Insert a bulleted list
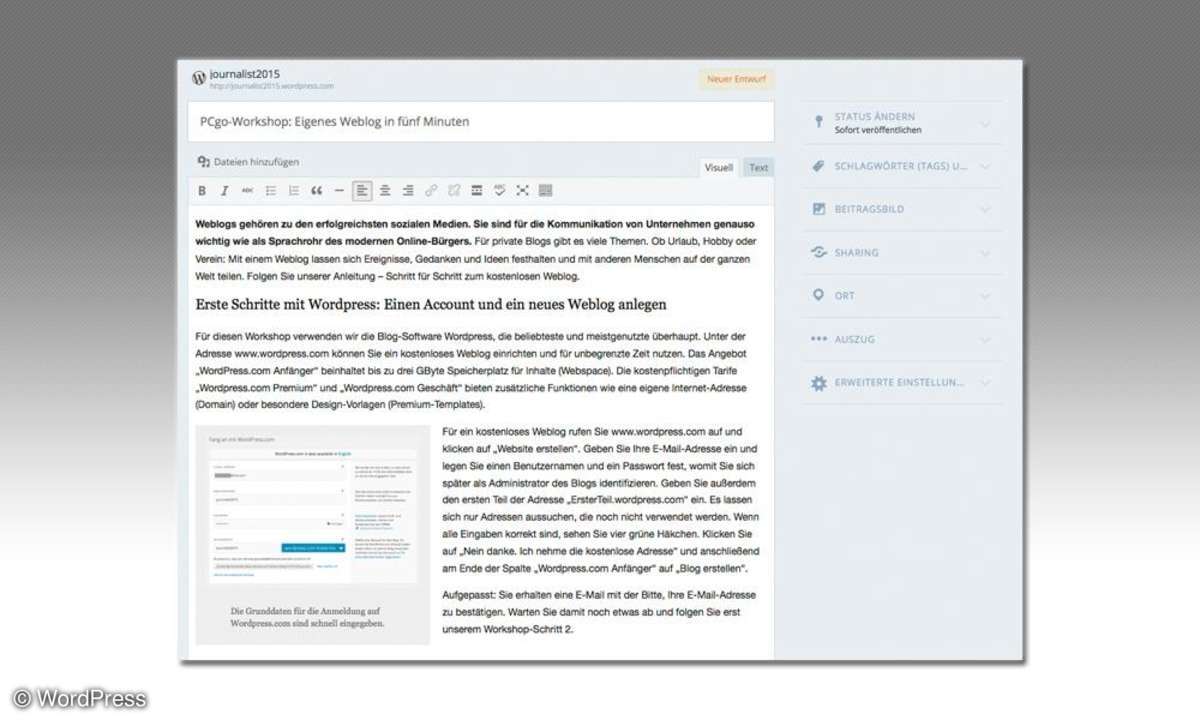The width and height of the screenshot is (1200, 720). (271, 190)
